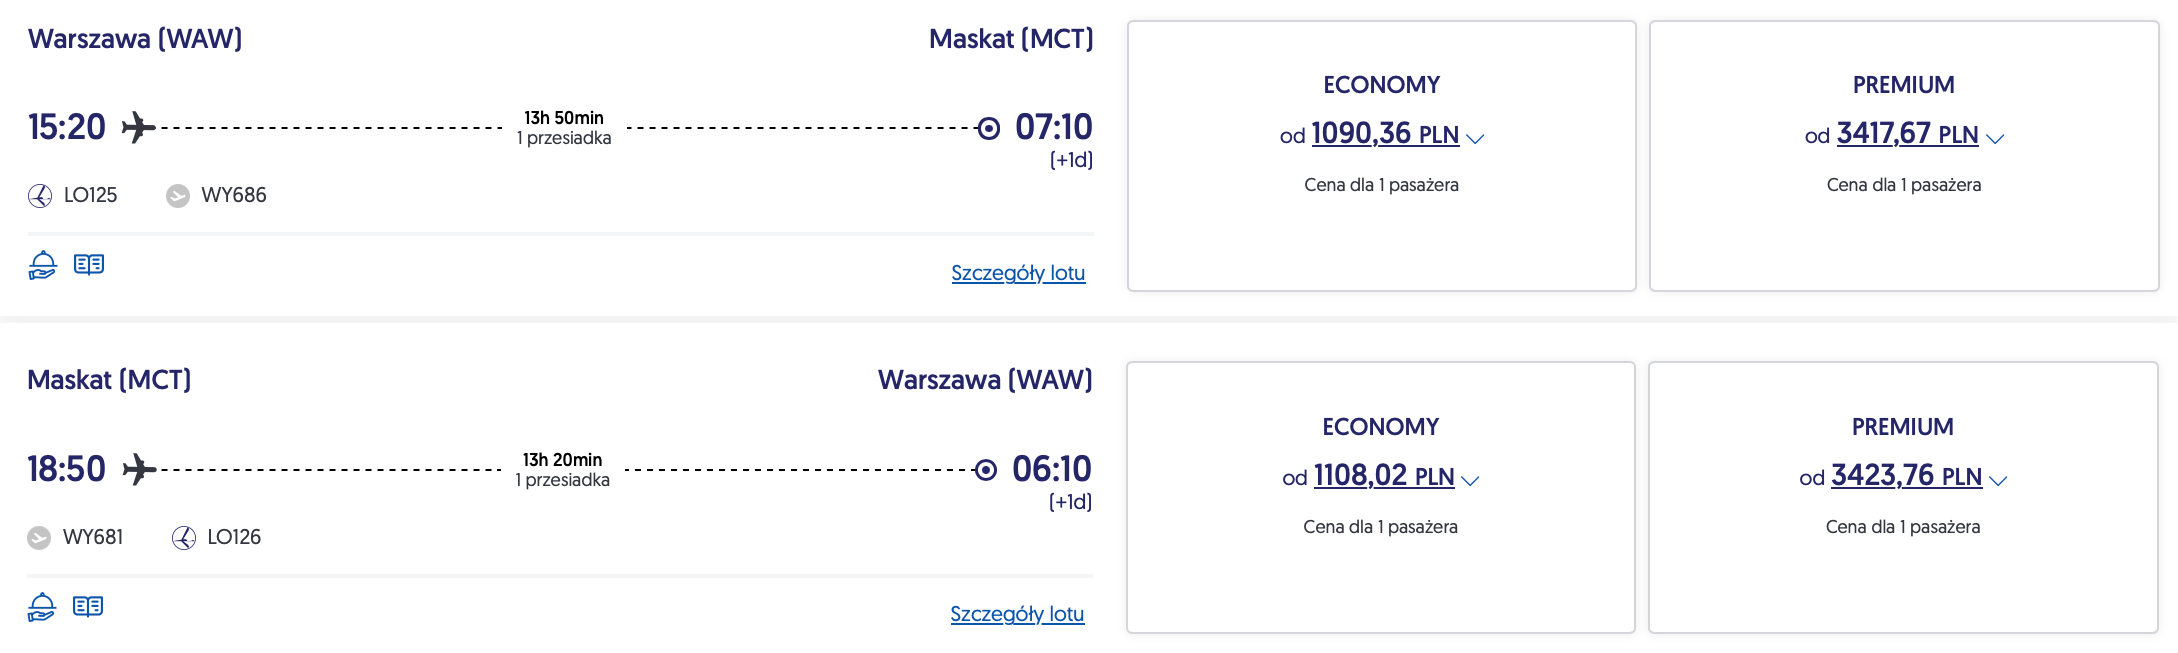Click the onboard reading icon on the Maskat–Warszawa flight
Viewport: 2178px width, 653px height.
coord(88,607)
